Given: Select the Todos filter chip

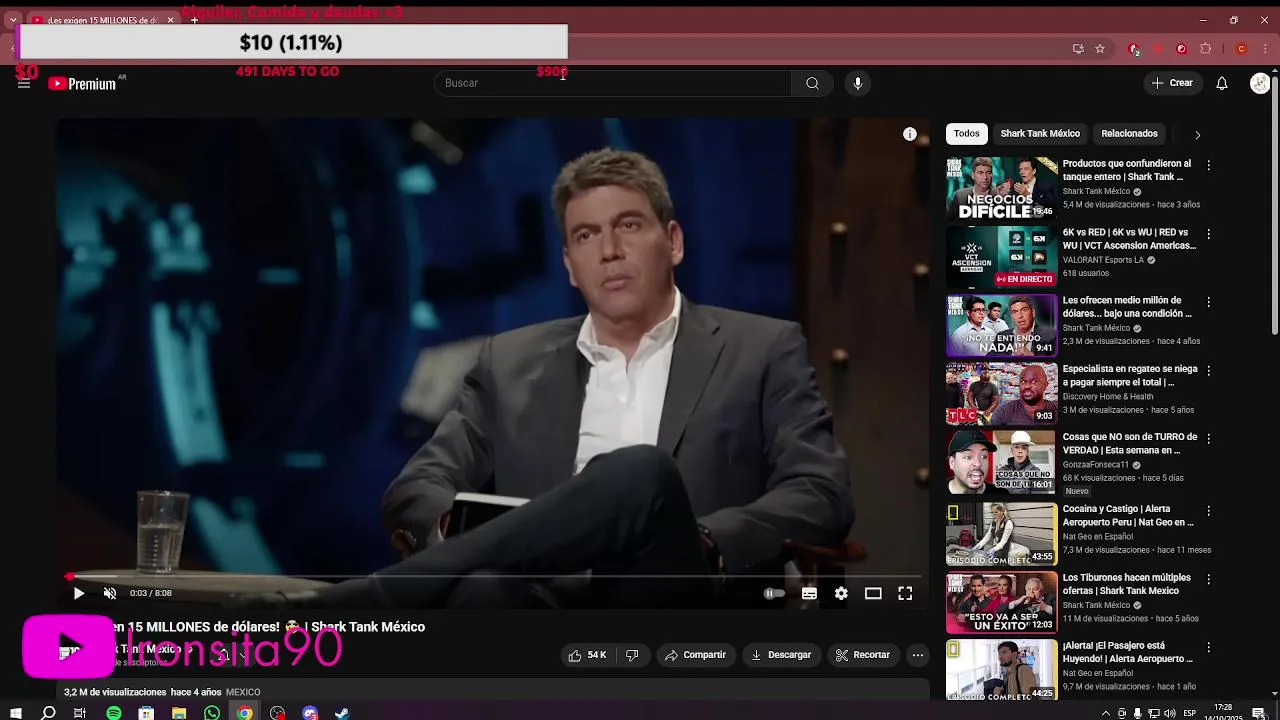Looking at the screenshot, I should point(966,133).
